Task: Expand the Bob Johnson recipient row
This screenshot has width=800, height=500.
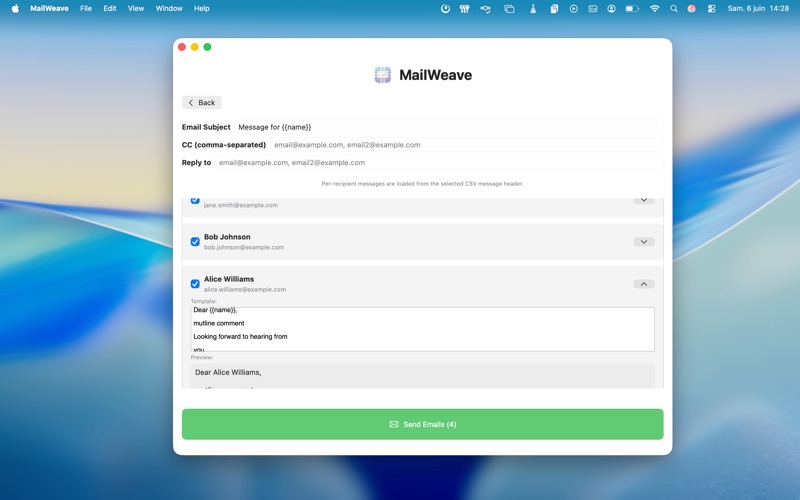Action: tap(644, 242)
